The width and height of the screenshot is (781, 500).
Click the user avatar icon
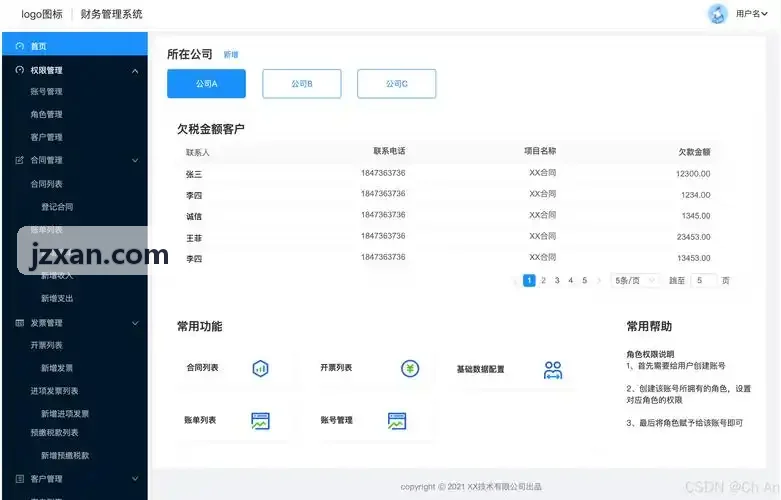tap(718, 14)
